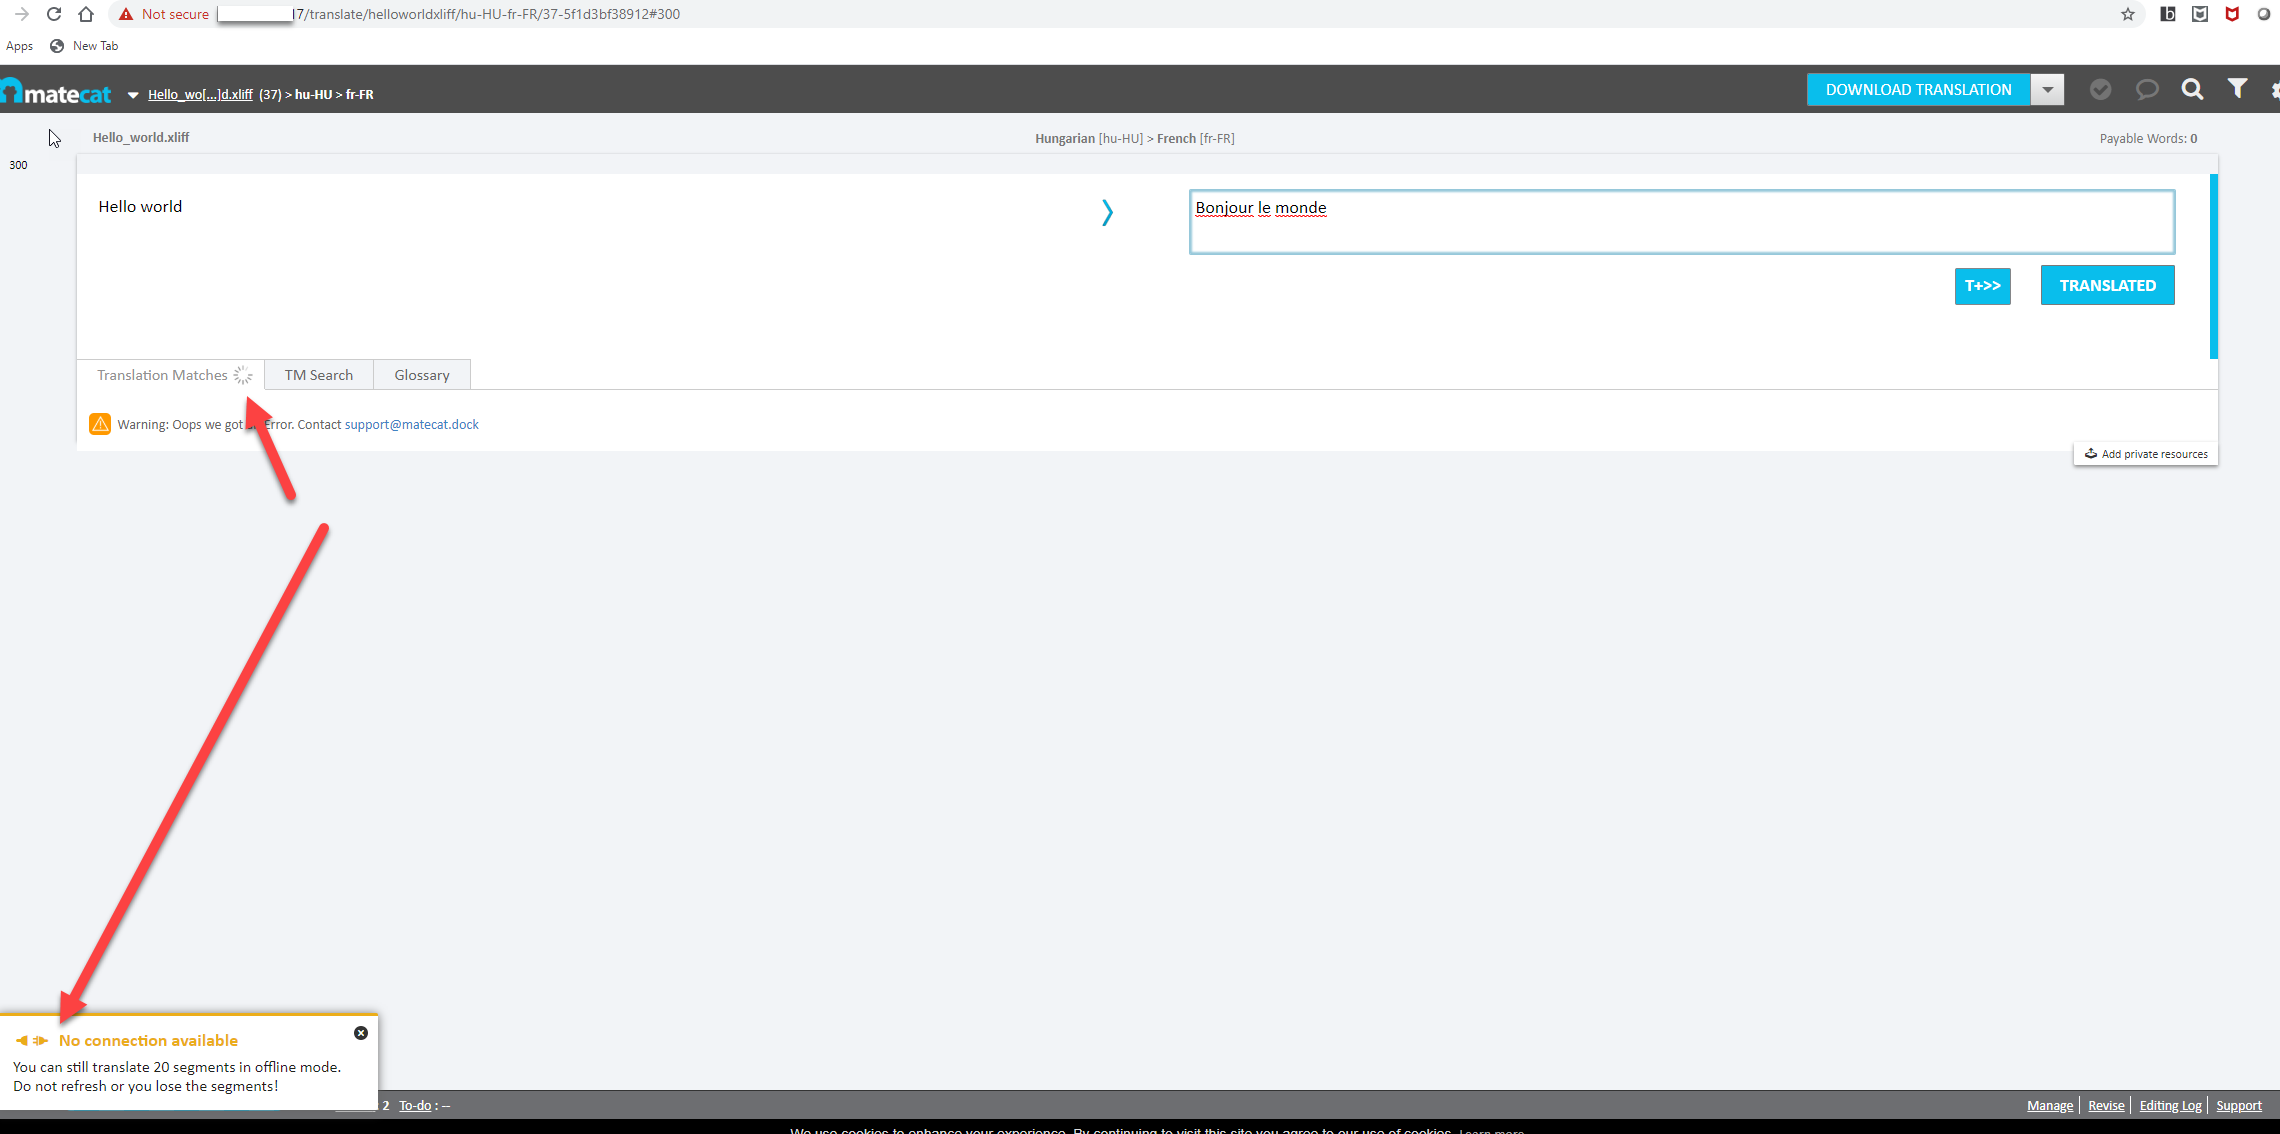Click the Add private resources icon
The height and width of the screenshot is (1134, 2280).
pyautogui.click(x=2091, y=453)
